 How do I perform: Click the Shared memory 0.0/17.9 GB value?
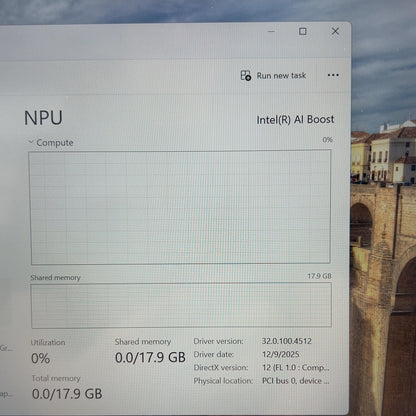[150, 358]
